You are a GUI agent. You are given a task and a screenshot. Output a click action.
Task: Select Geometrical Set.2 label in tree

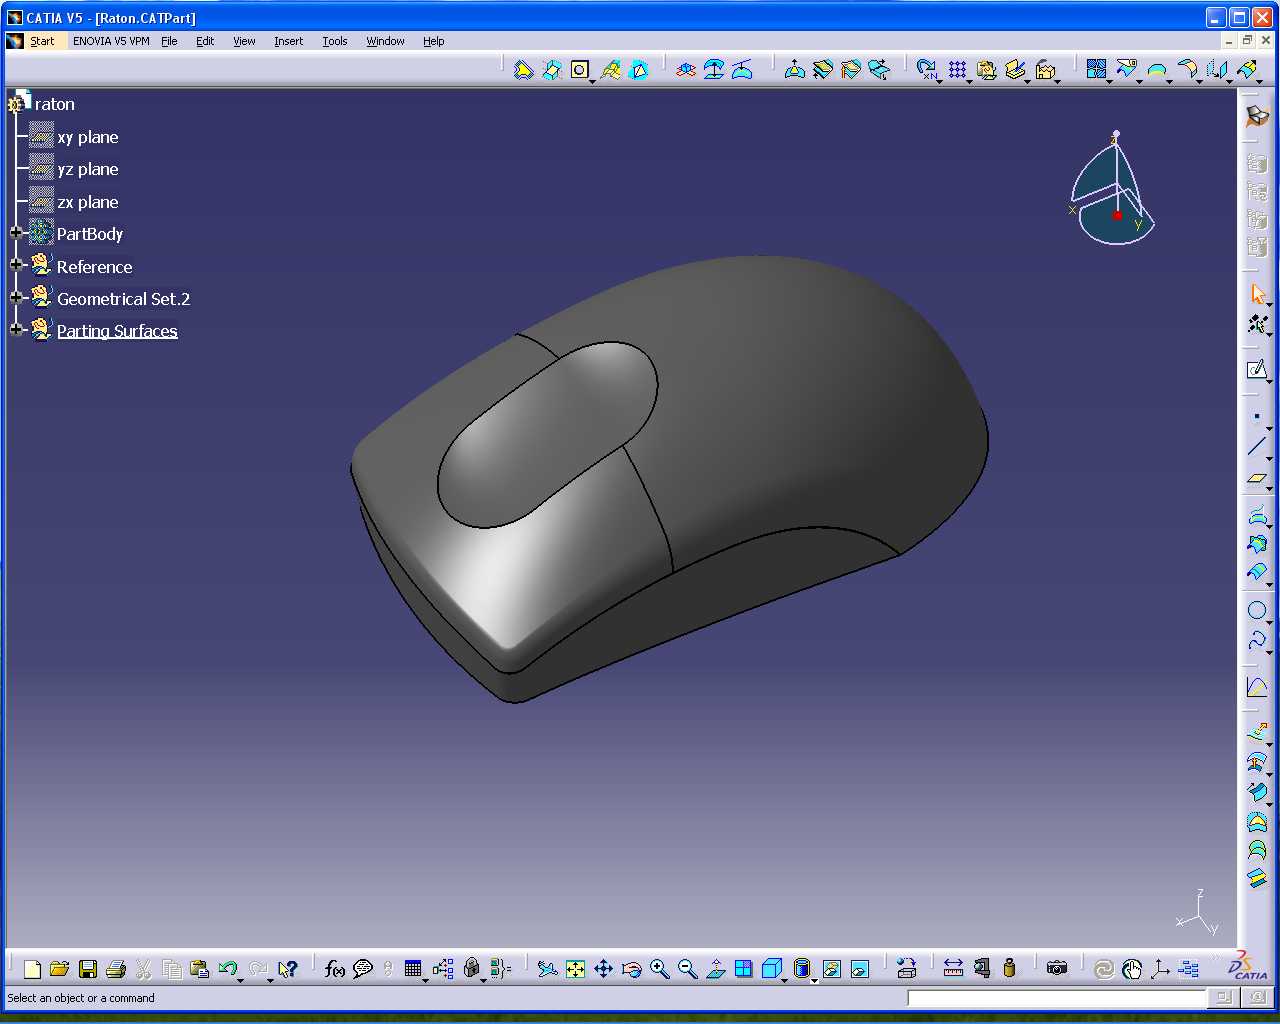coord(123,299)
